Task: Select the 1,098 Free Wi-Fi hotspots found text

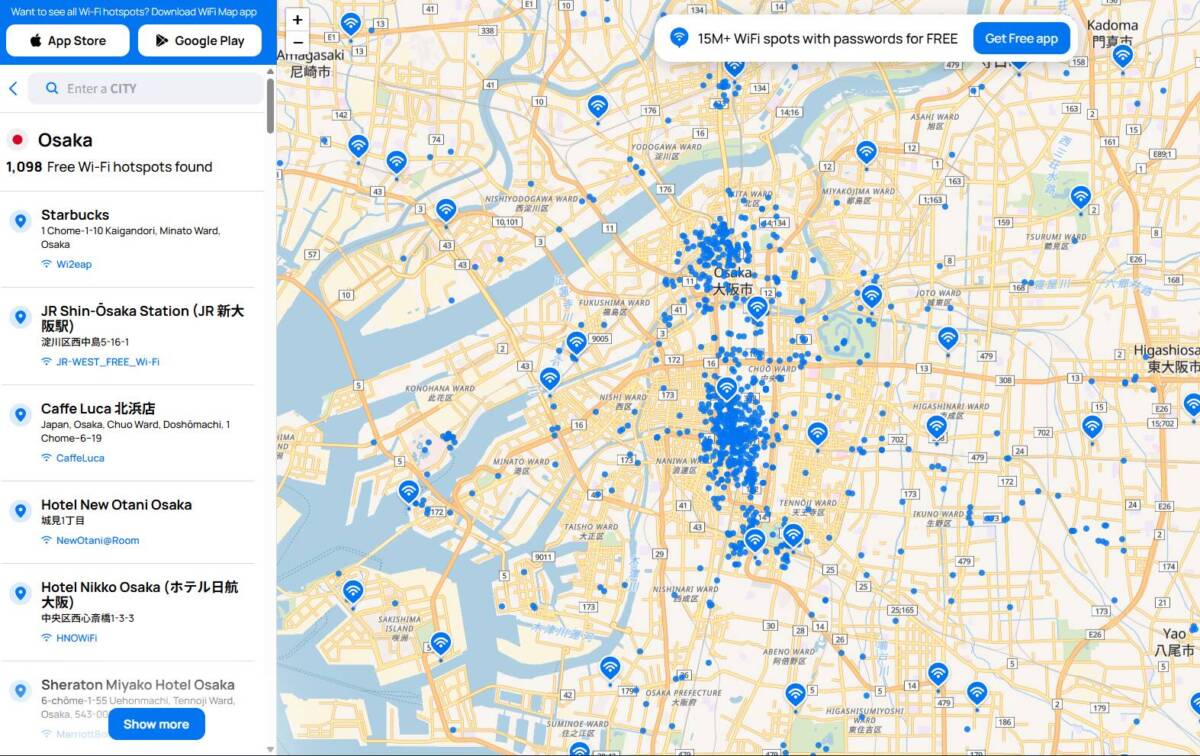Action: pos(109,167)
